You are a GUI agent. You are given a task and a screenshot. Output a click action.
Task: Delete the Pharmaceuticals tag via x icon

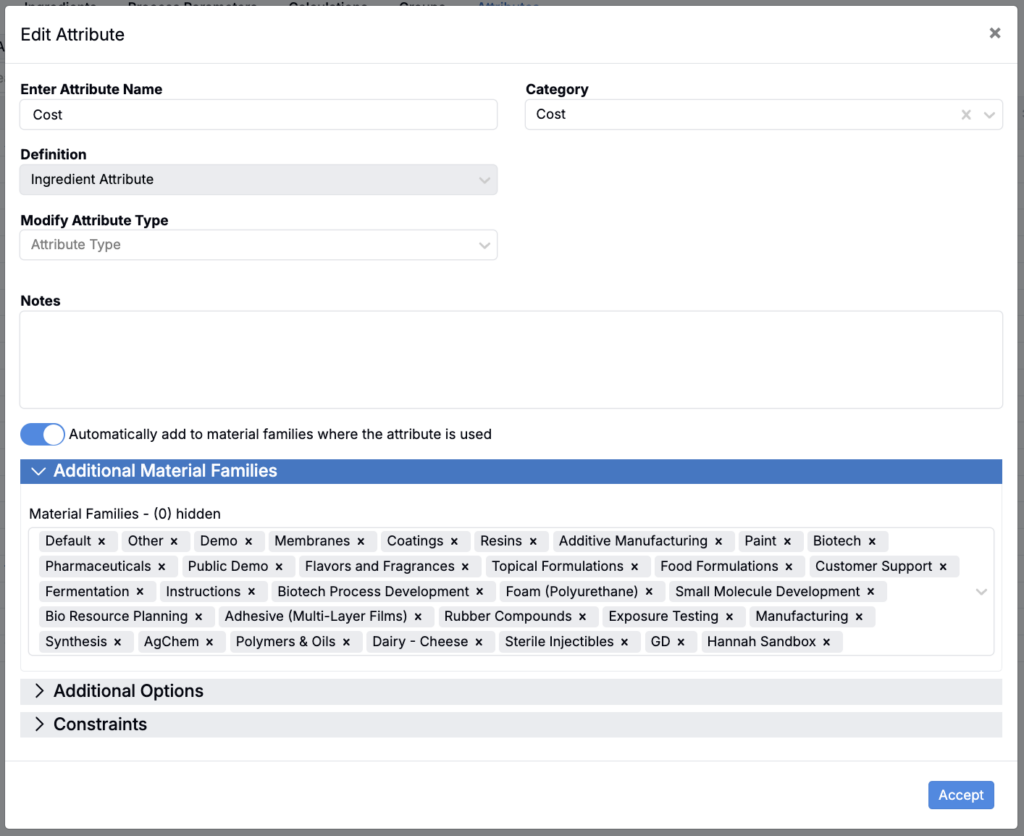point(161,567)
